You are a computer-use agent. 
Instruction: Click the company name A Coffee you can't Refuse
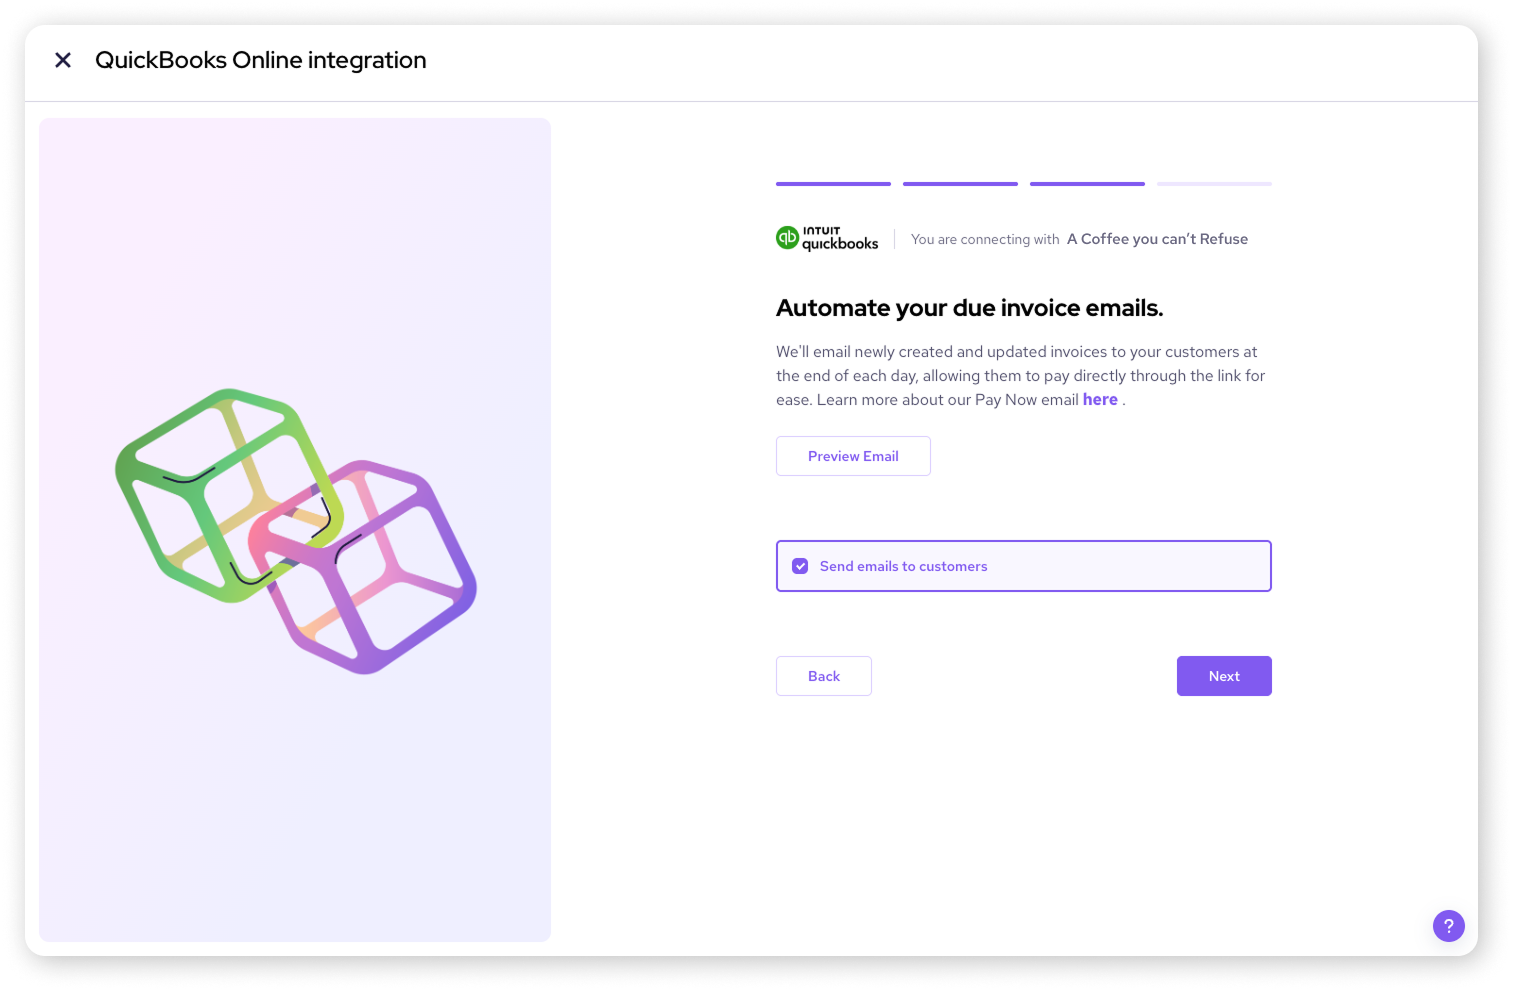(1157, 239)
